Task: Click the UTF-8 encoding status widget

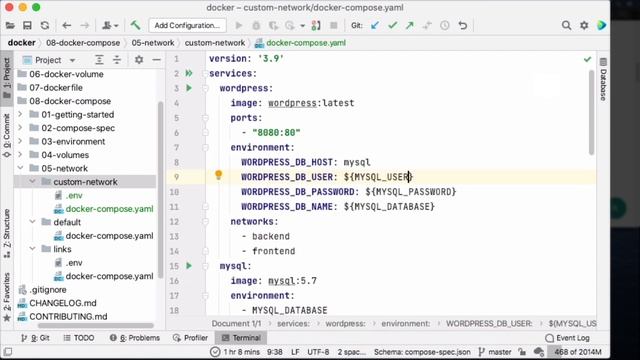Action: (x=318, y=352)
